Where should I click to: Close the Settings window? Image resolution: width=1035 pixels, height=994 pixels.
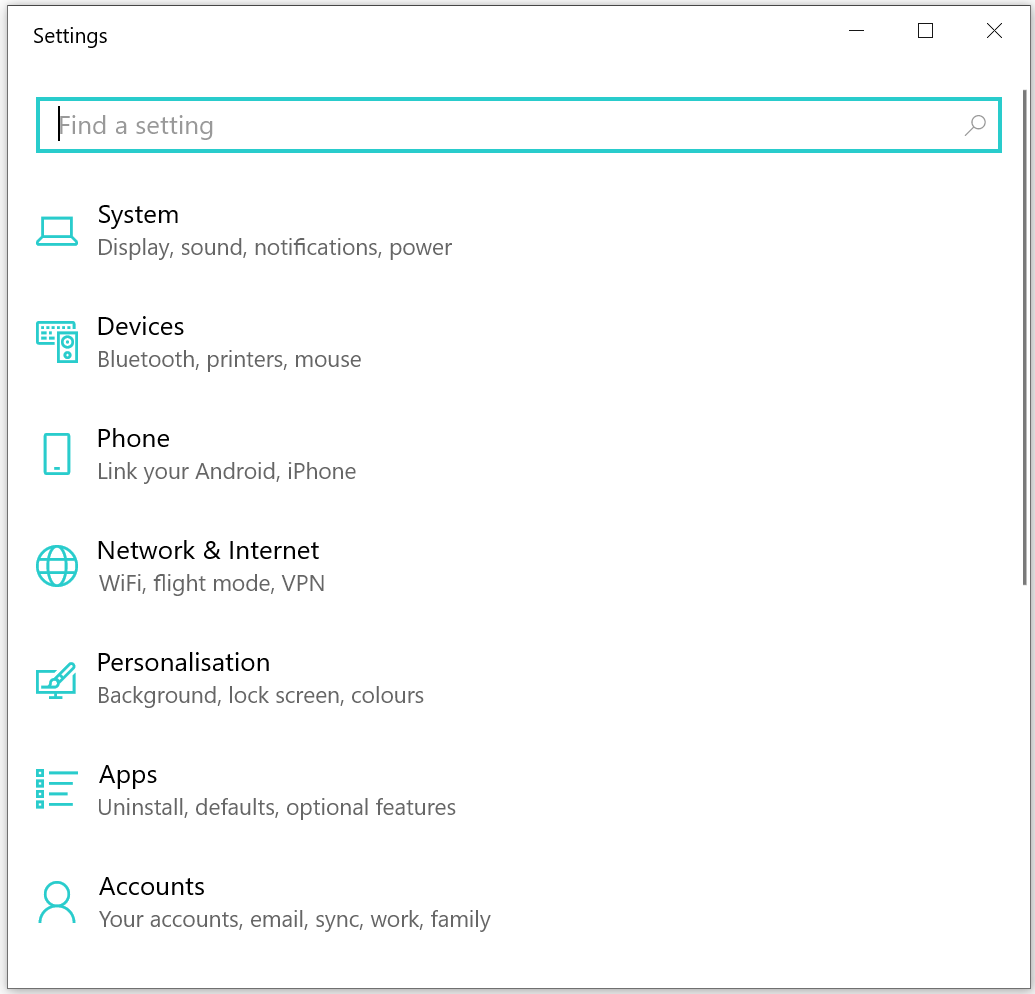[994, 31]
